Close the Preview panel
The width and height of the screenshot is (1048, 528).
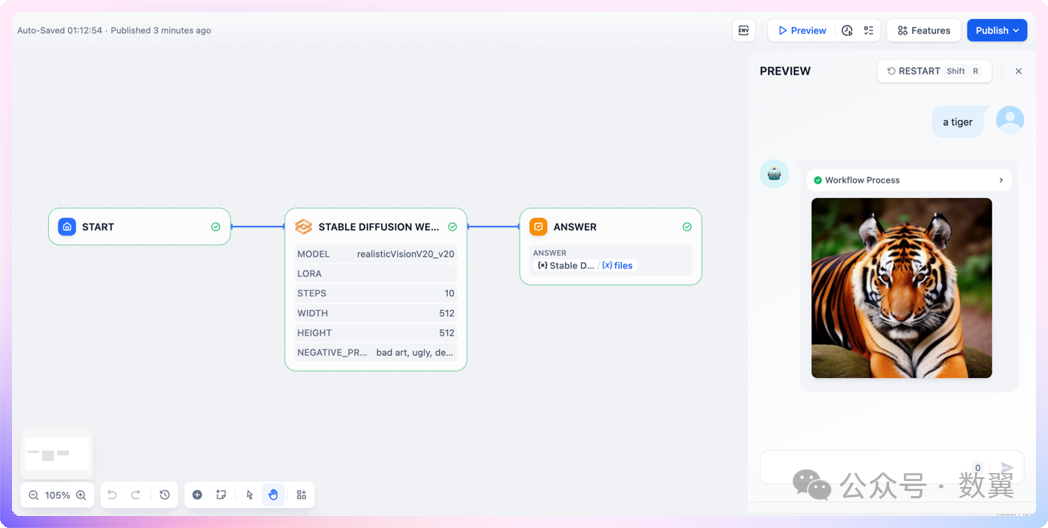1018,72
